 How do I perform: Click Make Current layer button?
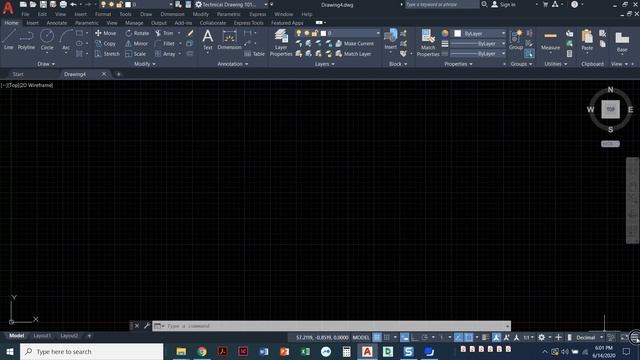click(x=354, y=43)
